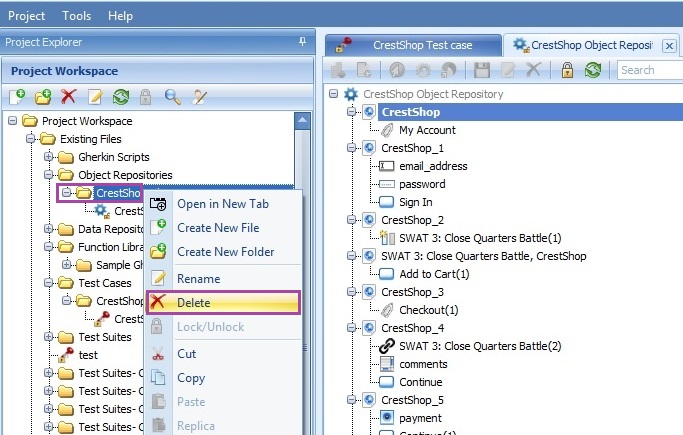Viewport: 683px width, 435px height.
Task: Click the Project Explorer scrollbar up arrow
Action: coord(302,120)
